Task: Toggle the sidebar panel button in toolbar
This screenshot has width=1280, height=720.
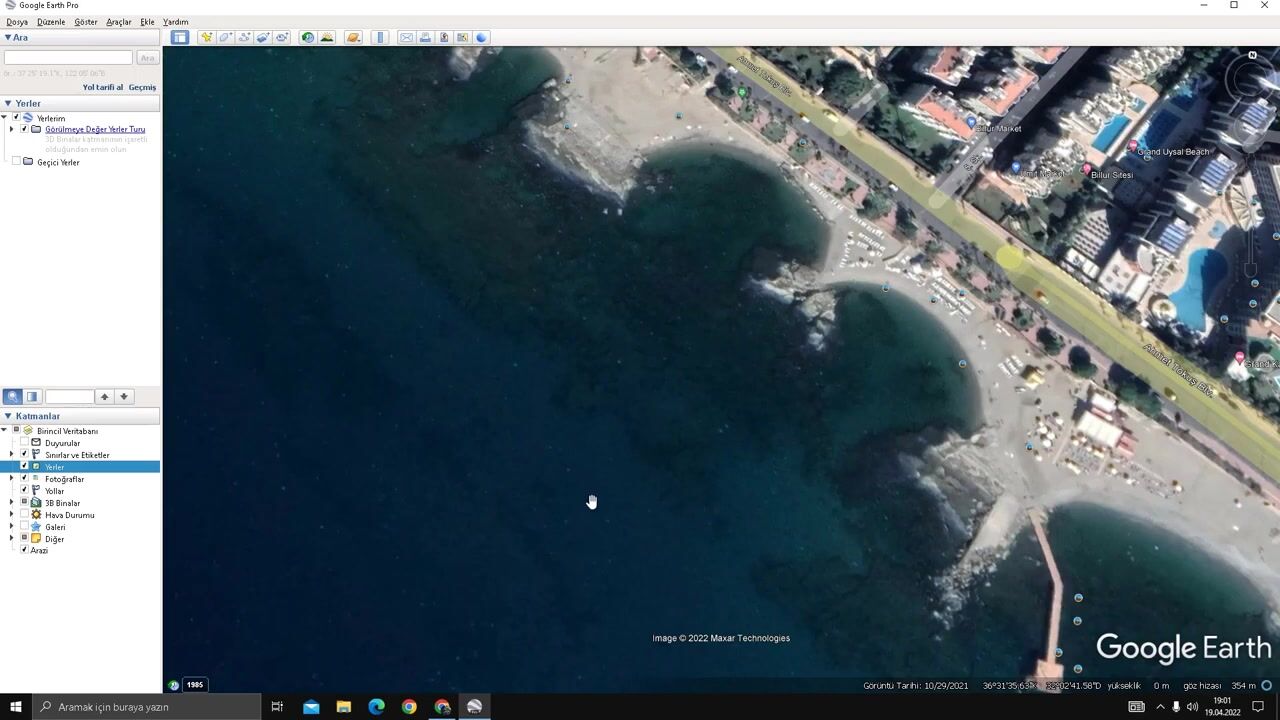Action: [x=179, y=37]
